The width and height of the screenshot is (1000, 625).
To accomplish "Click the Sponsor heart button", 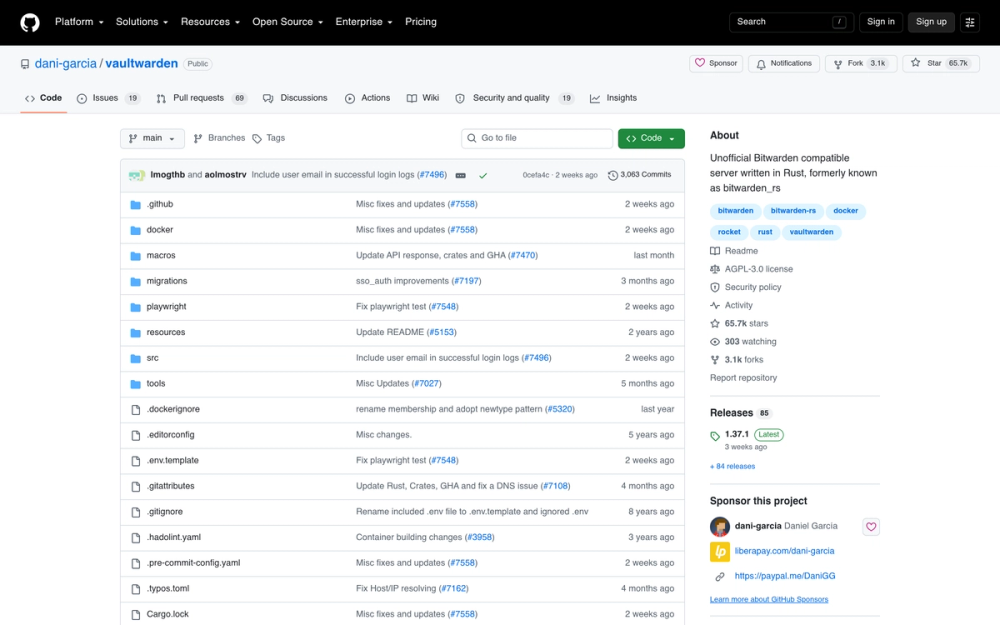I will click(x=716, y=63).
